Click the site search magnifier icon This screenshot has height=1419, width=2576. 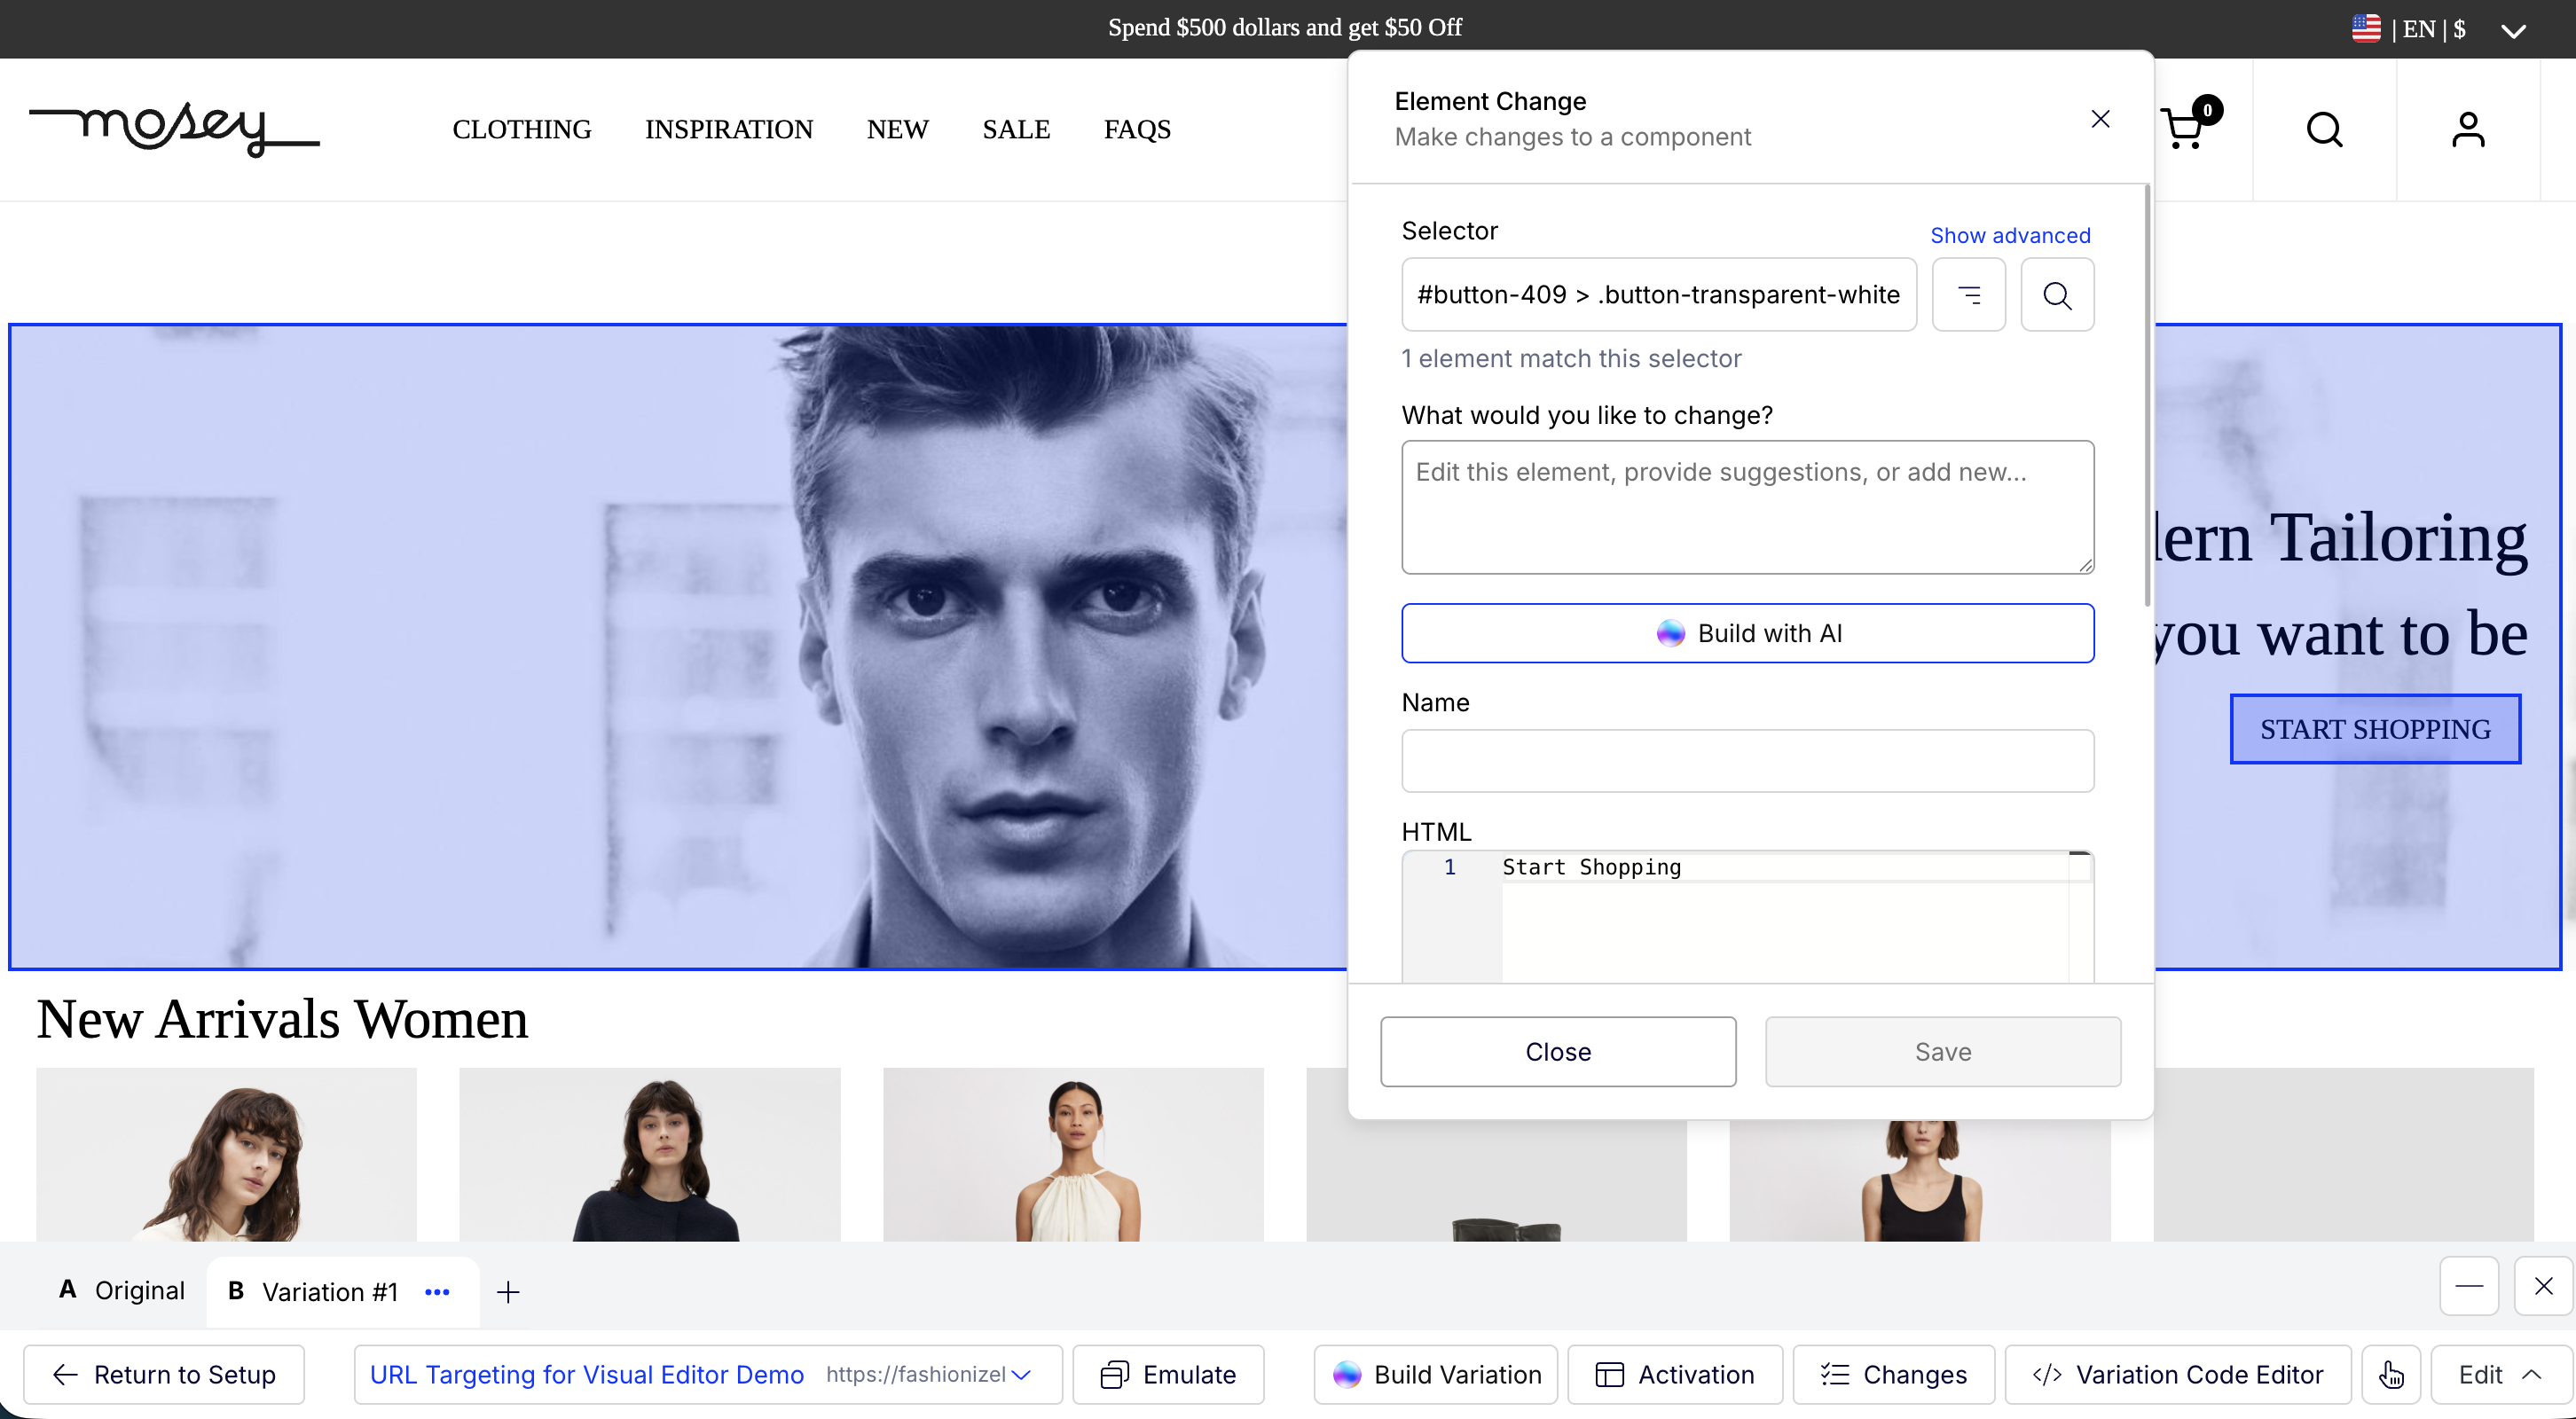pyautogui.click(x=2324, y=129)
